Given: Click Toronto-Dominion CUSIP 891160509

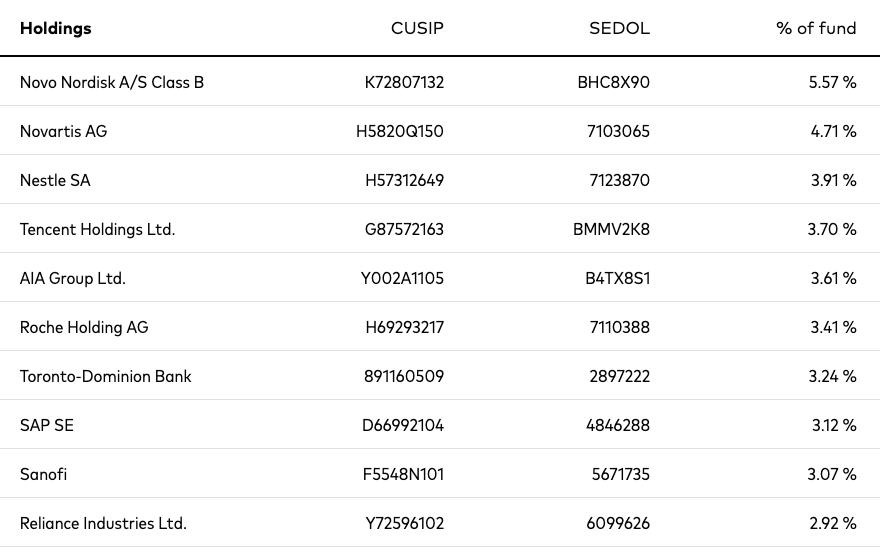Looking at the screenshot, I should [404, 376].
